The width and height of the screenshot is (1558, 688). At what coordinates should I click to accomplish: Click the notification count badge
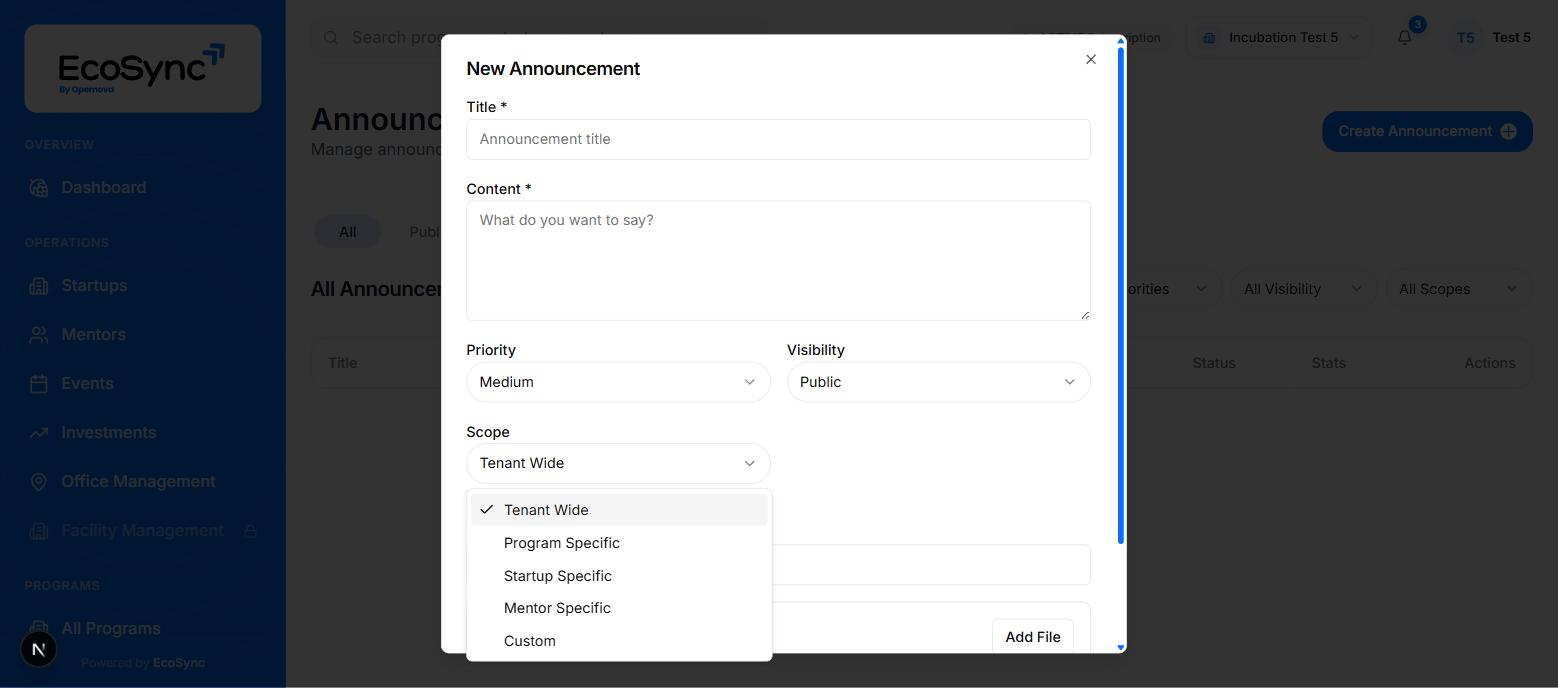pyautogui.click(x=1417, y=25)
